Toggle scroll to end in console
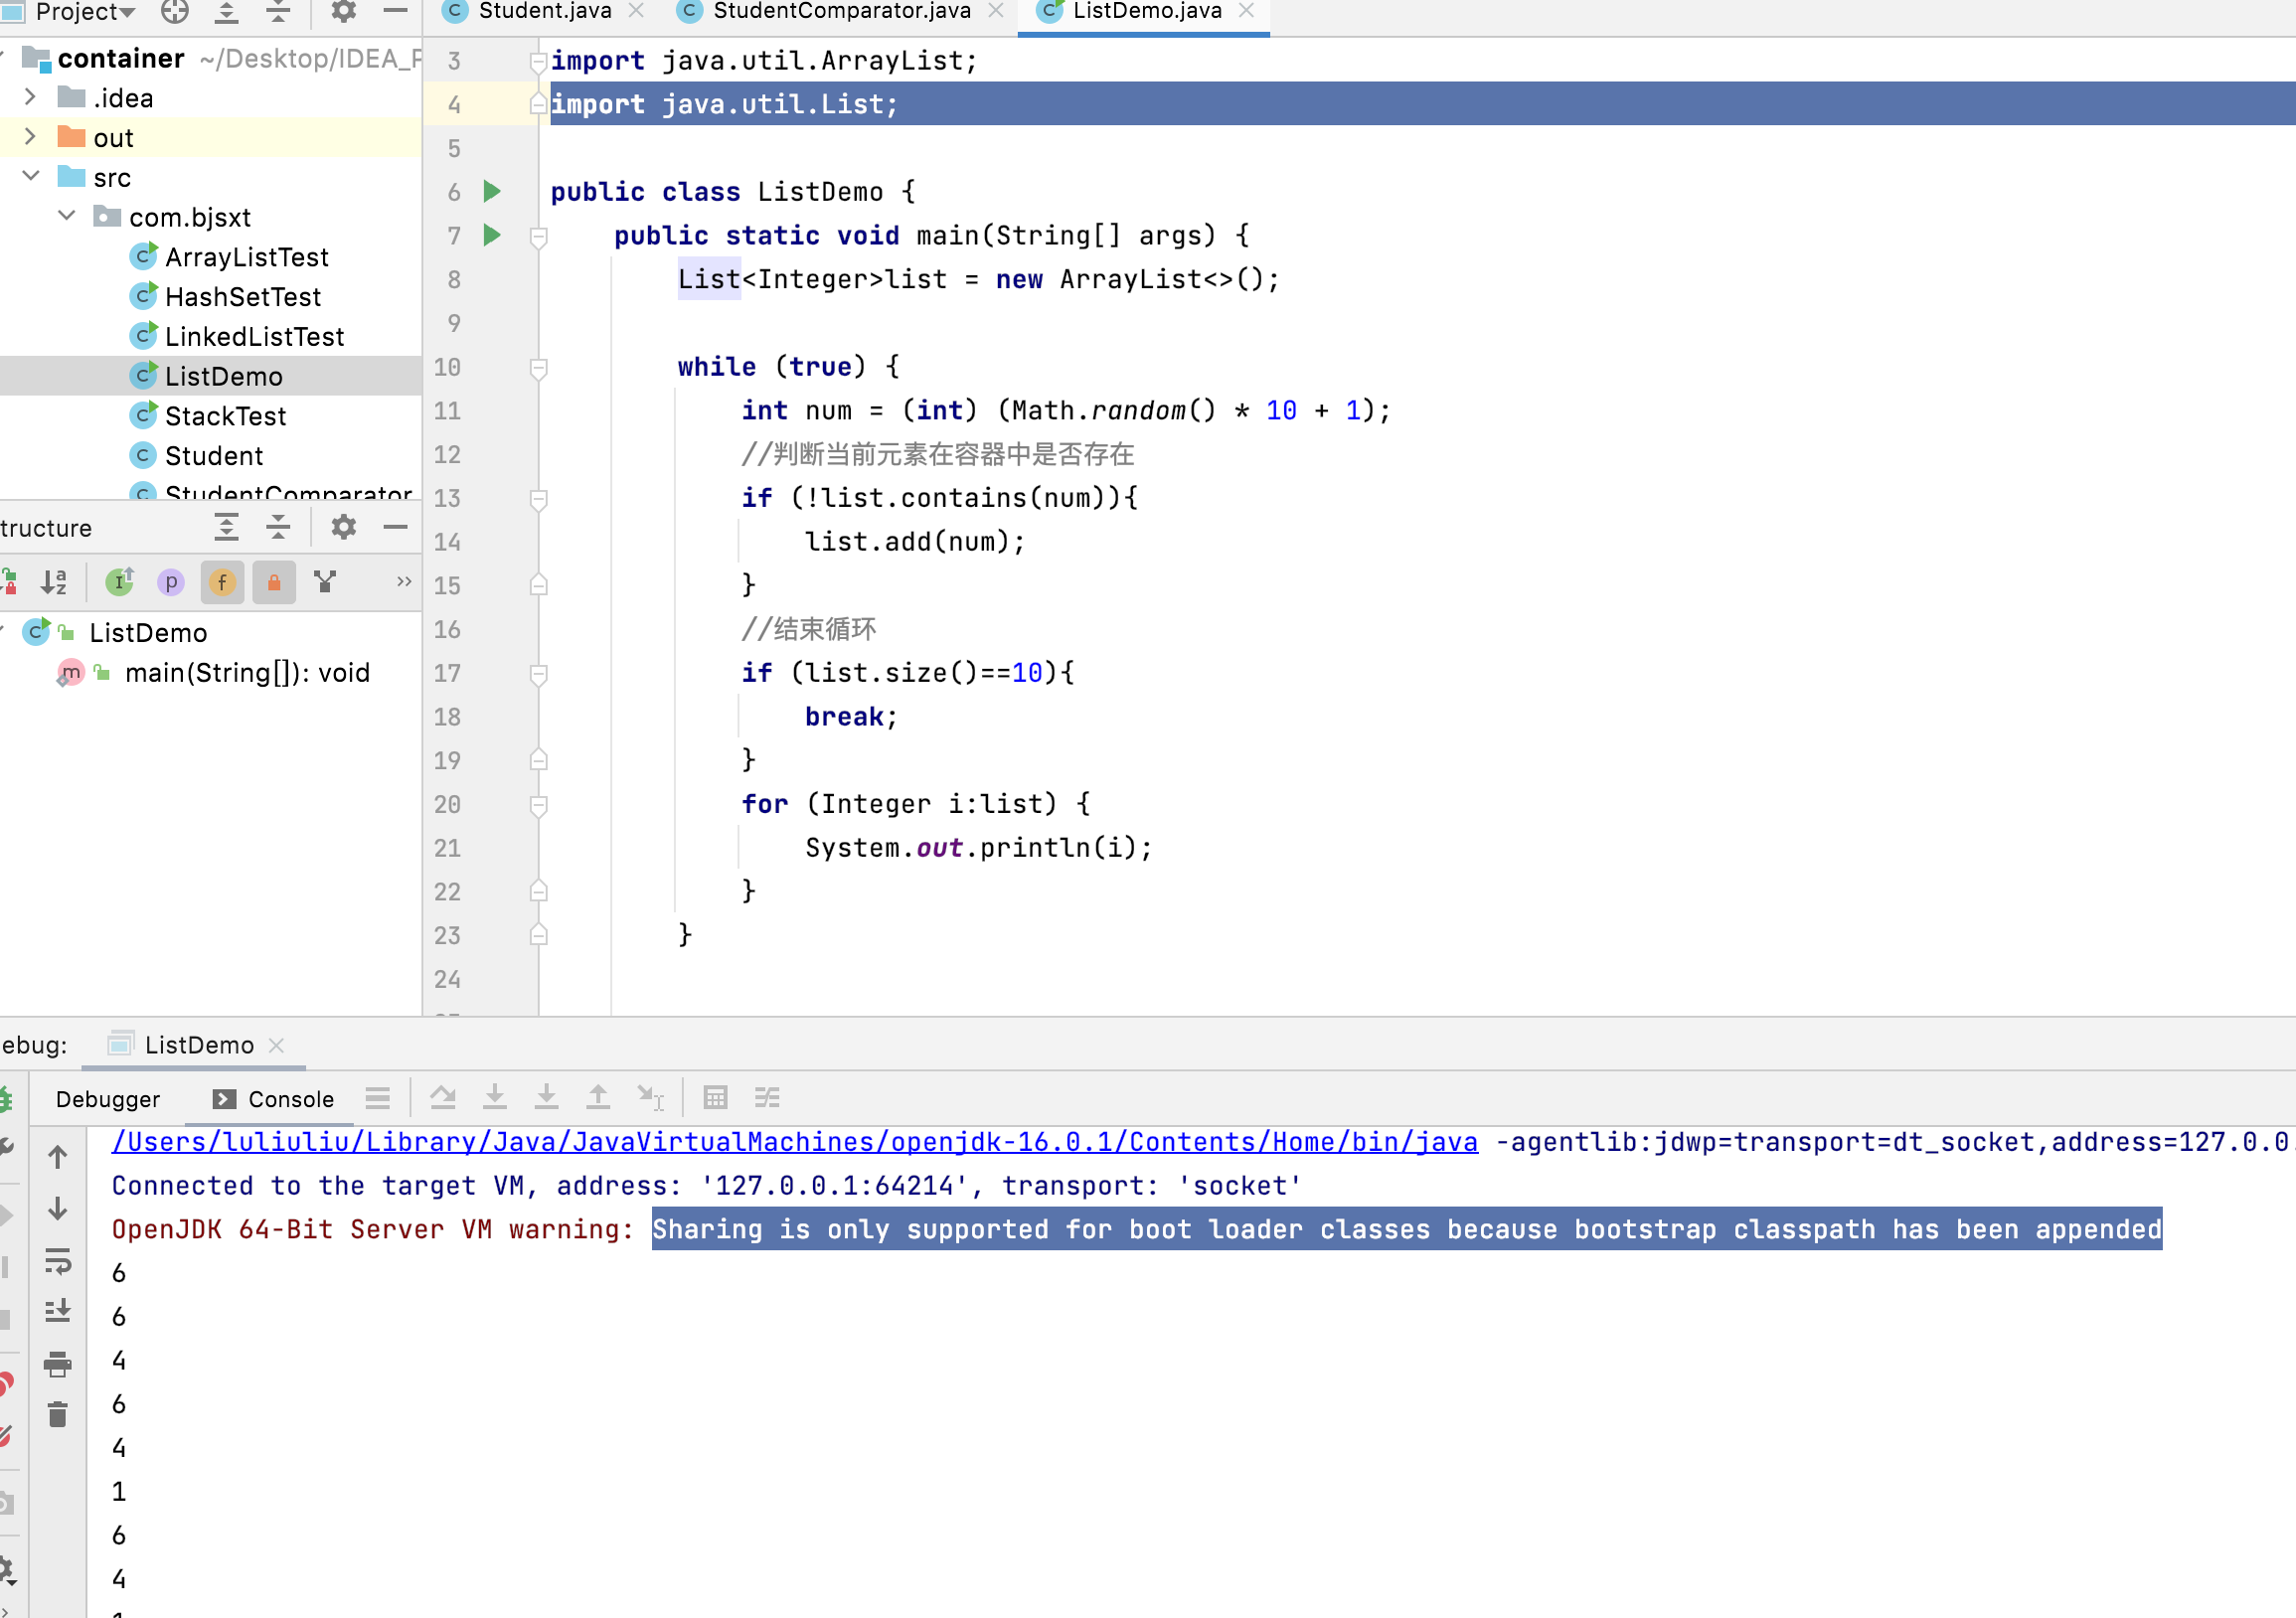Image resolution: width=2296 pixels, height=1618 pixels. (58, 1312)
